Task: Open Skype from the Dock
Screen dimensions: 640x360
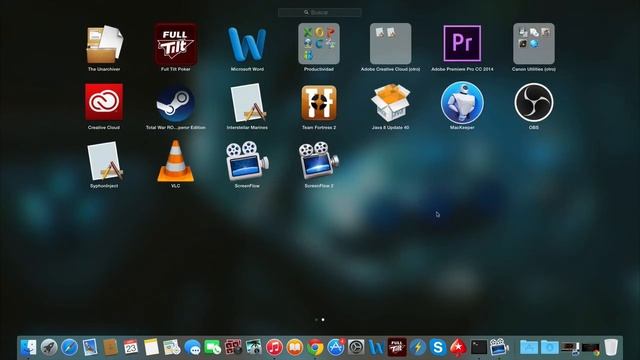Action: point(438,347)
